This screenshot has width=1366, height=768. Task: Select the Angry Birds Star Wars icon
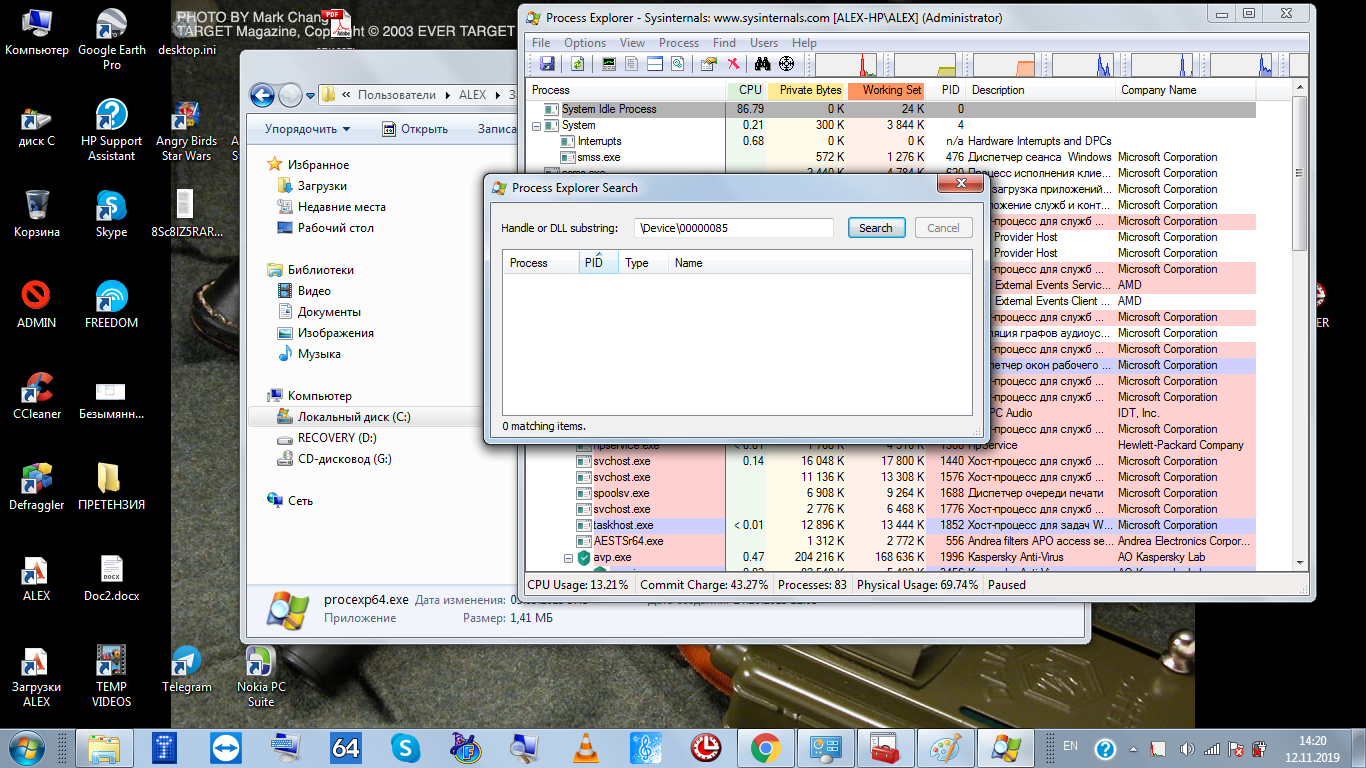coord(186,131)
